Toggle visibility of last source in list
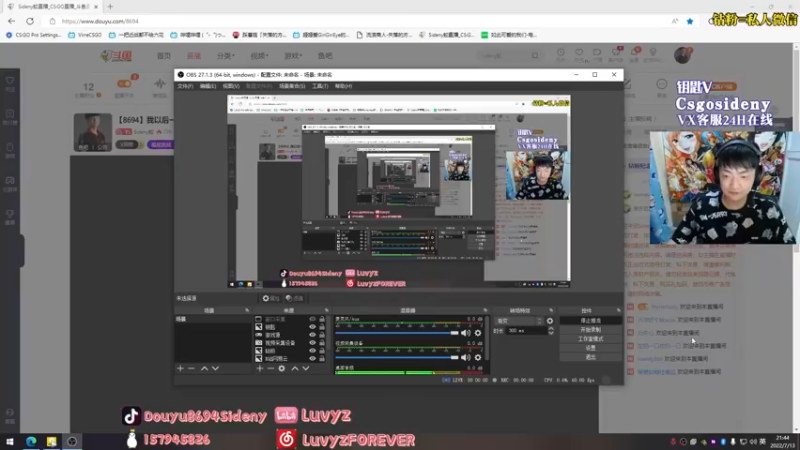 click(312, 359)
